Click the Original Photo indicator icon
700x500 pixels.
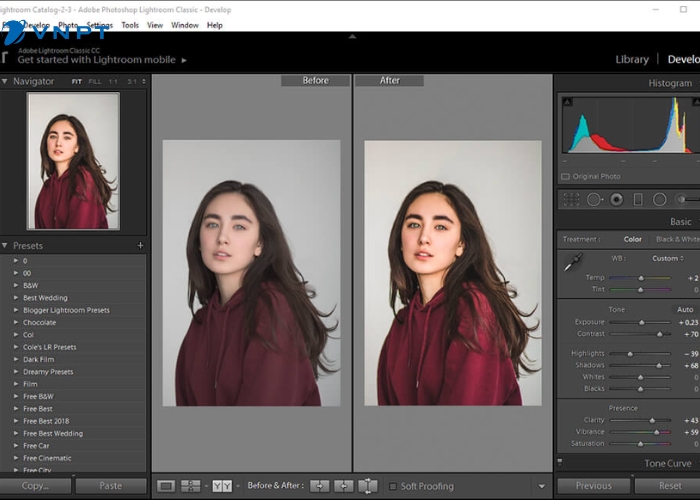pos(565,176)
